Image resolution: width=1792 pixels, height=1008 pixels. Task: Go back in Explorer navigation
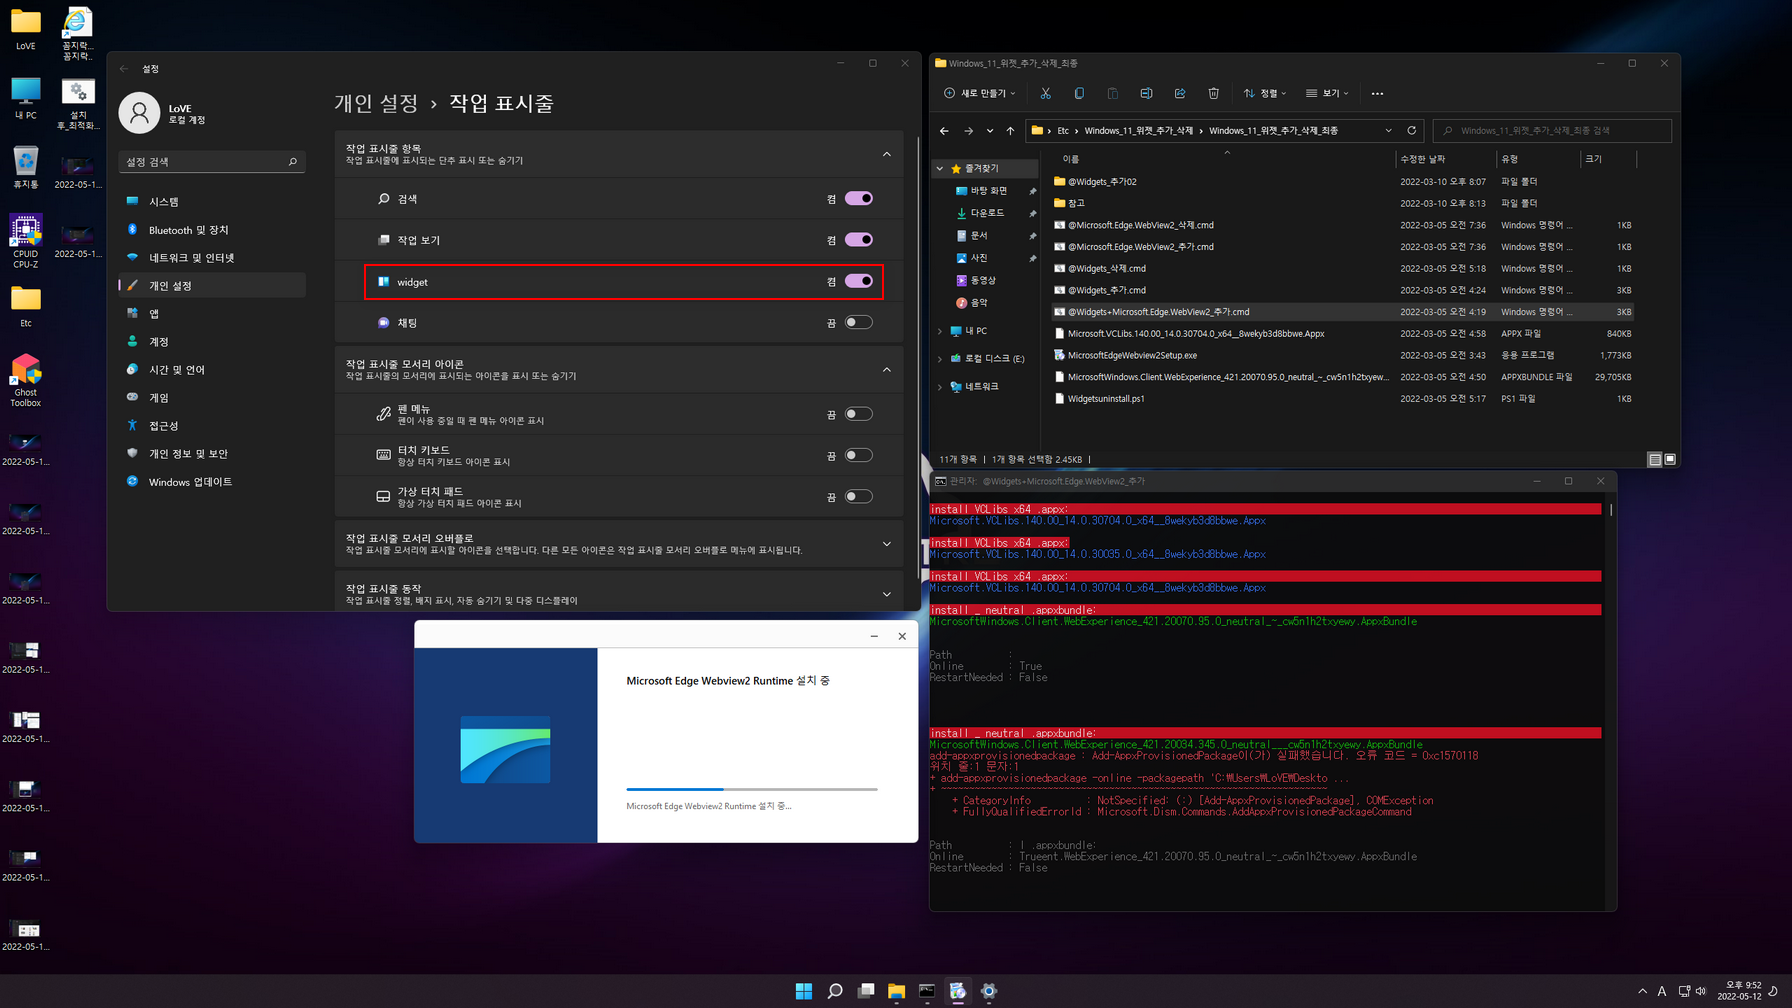coord(944,131)
